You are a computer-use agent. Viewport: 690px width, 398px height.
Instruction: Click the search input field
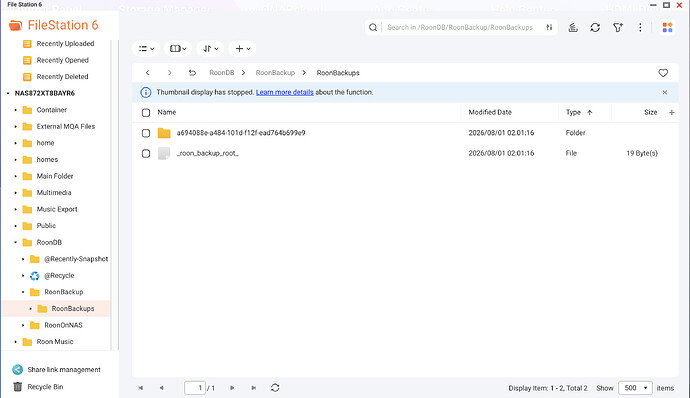pyautogui.click(x=460, y=27)
